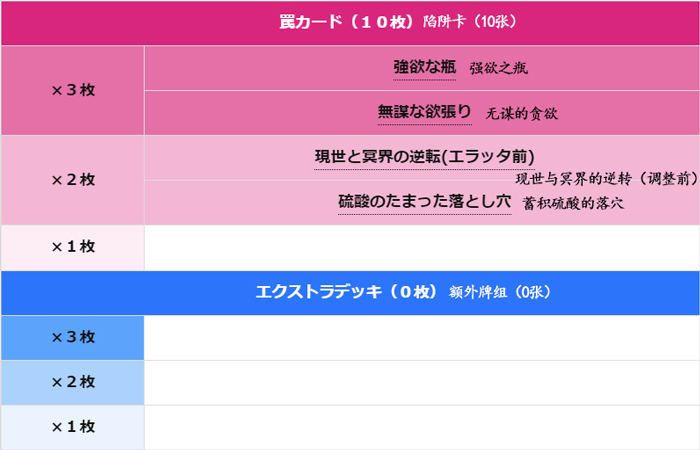Select the ×１枚 cell in the Extra Deck section
The image size is (700, 450).
tap(72, 427)
